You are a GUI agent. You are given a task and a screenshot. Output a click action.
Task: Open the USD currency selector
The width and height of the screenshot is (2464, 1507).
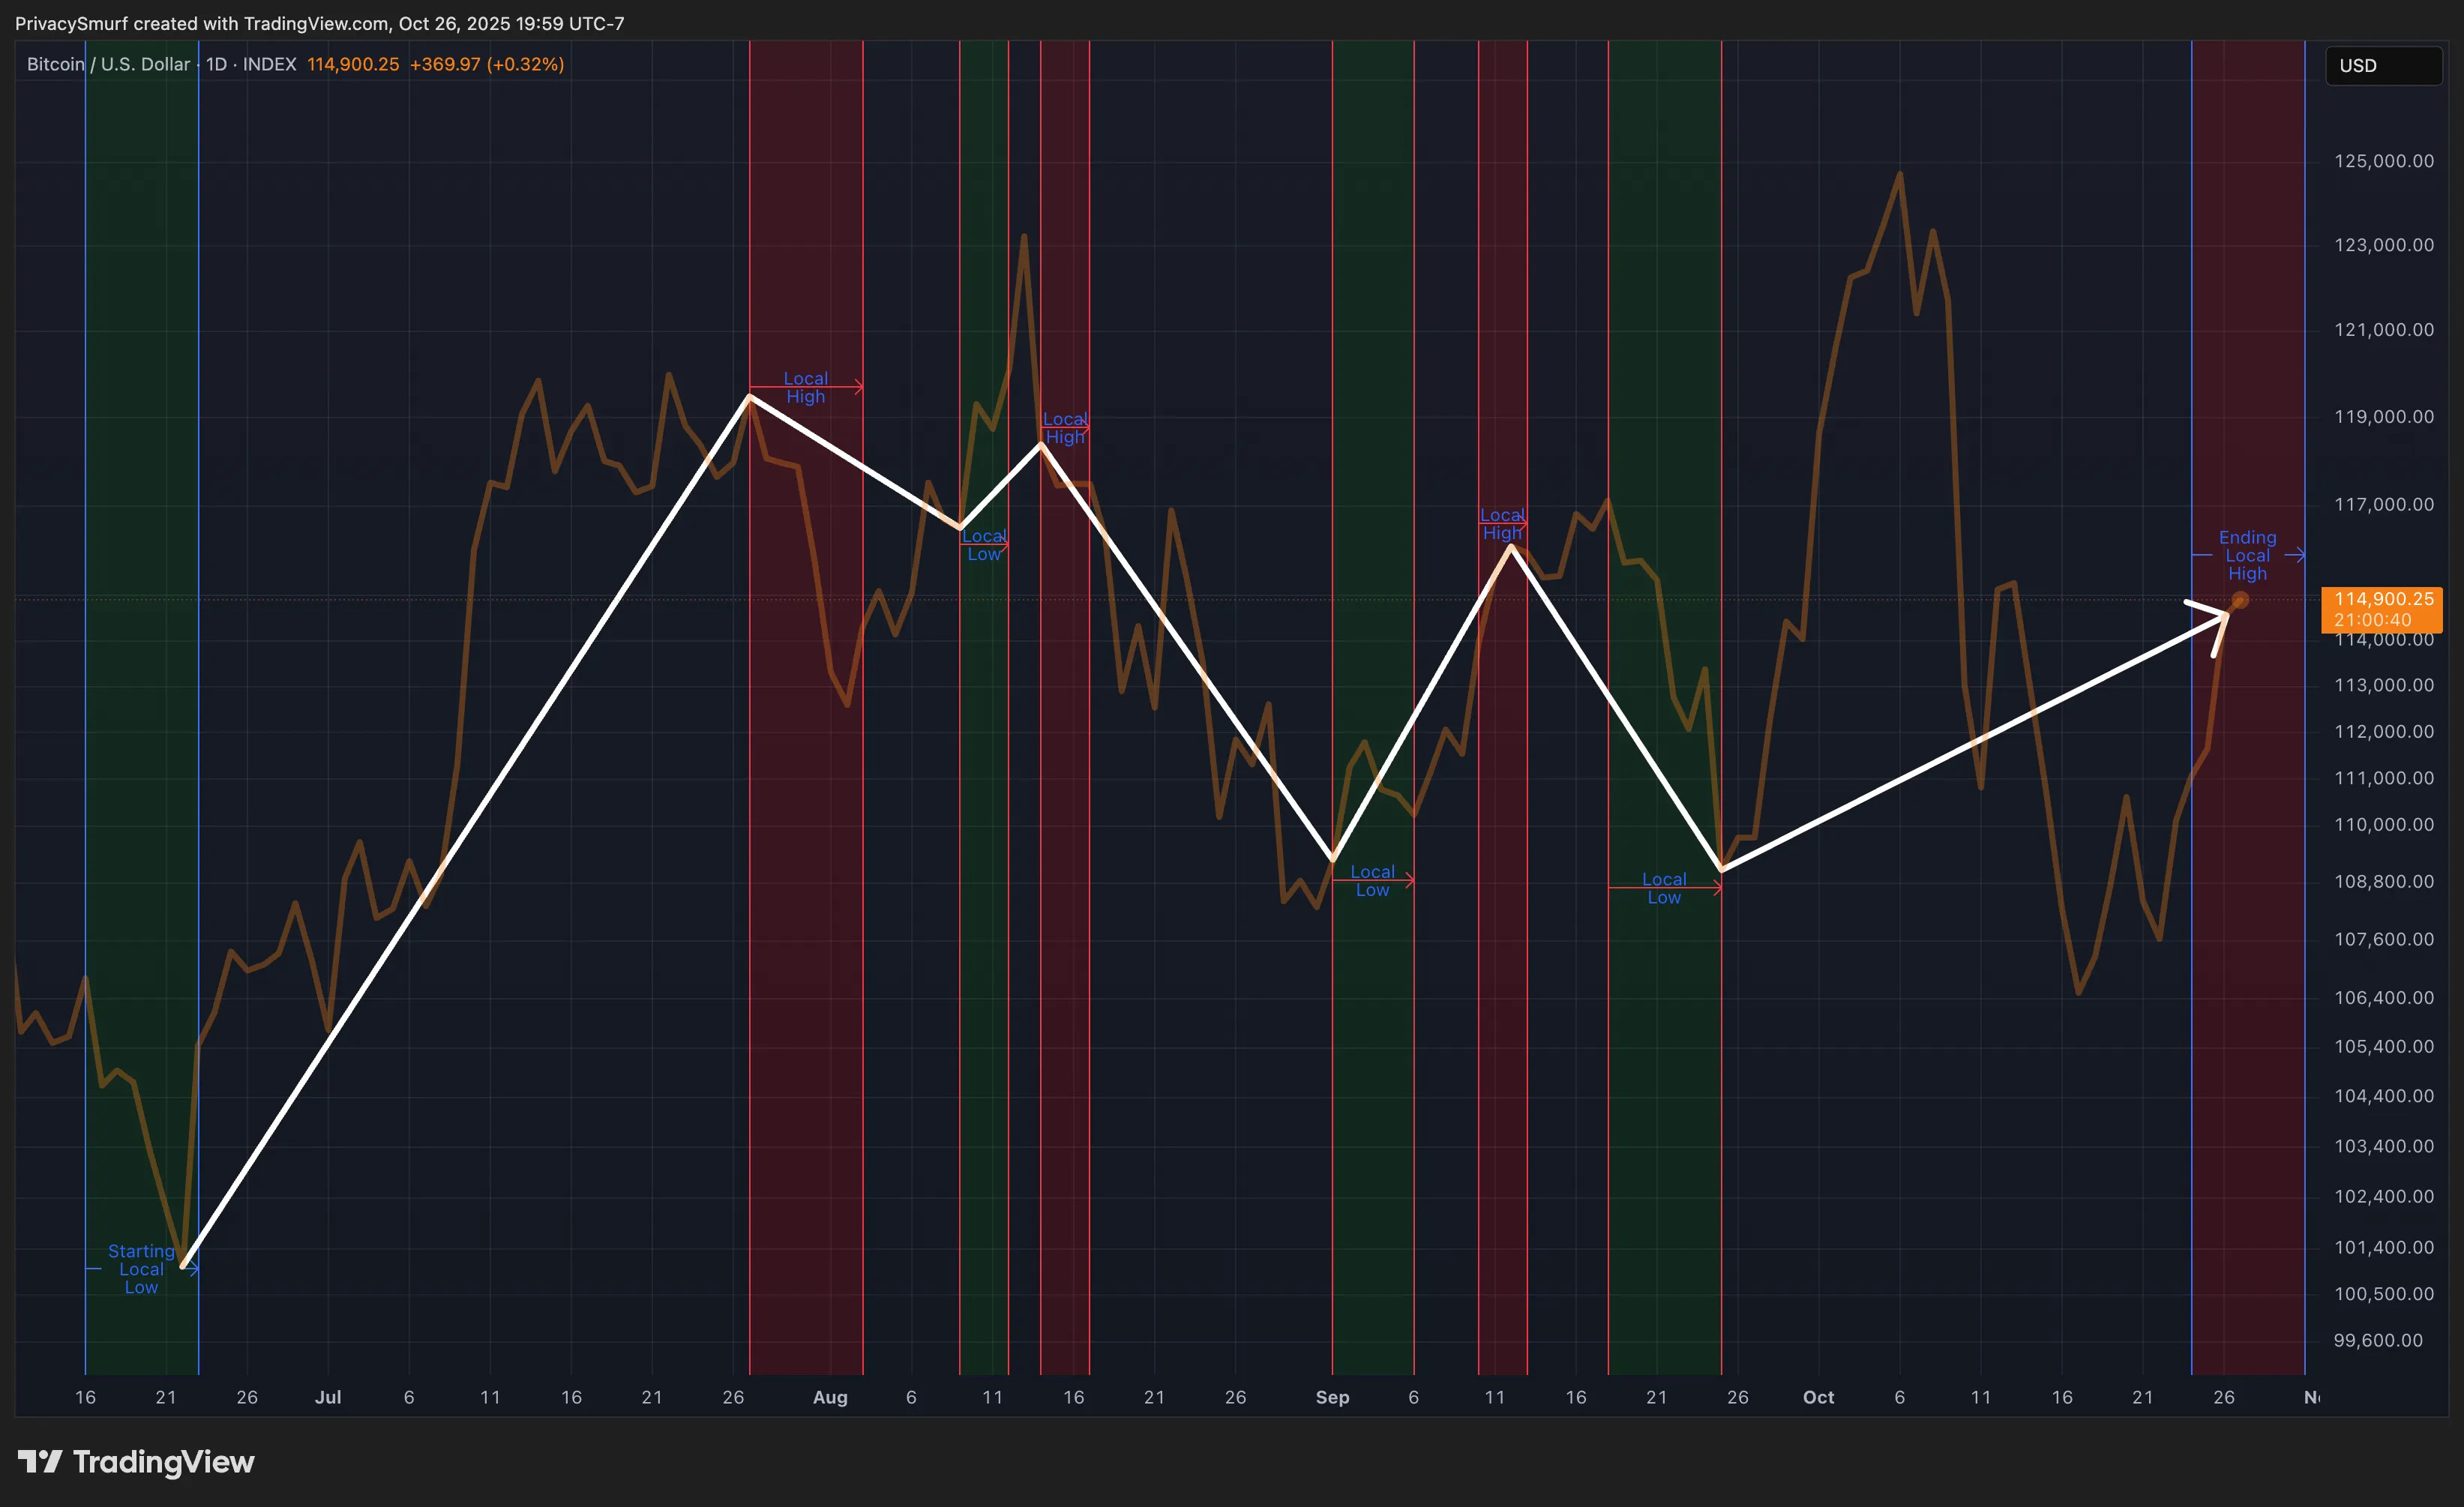2382,66
